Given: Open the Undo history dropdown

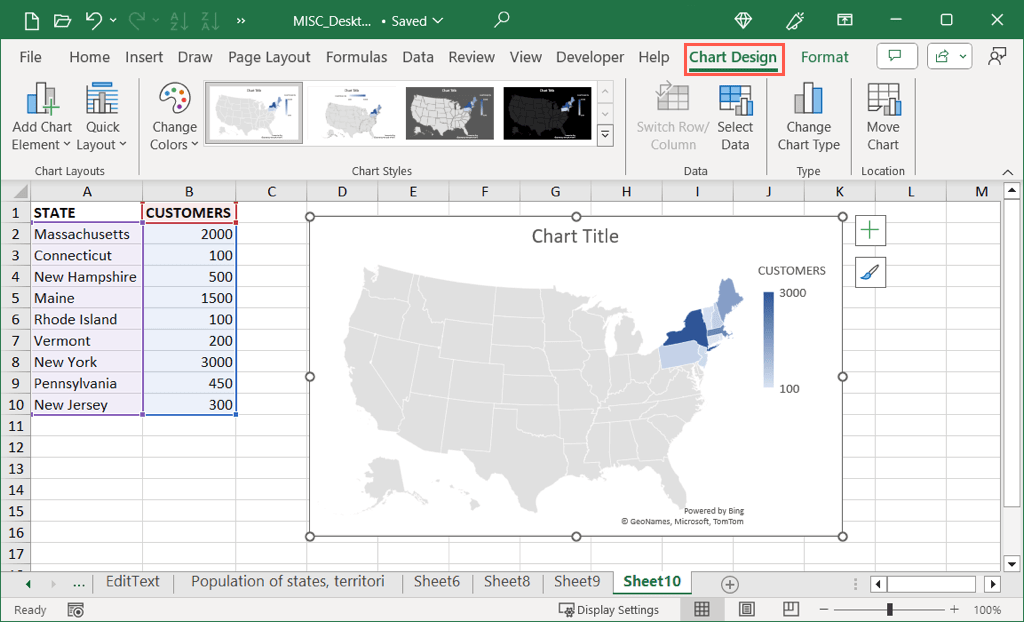Looking at the screenshot, I should [x=113, y=20].
